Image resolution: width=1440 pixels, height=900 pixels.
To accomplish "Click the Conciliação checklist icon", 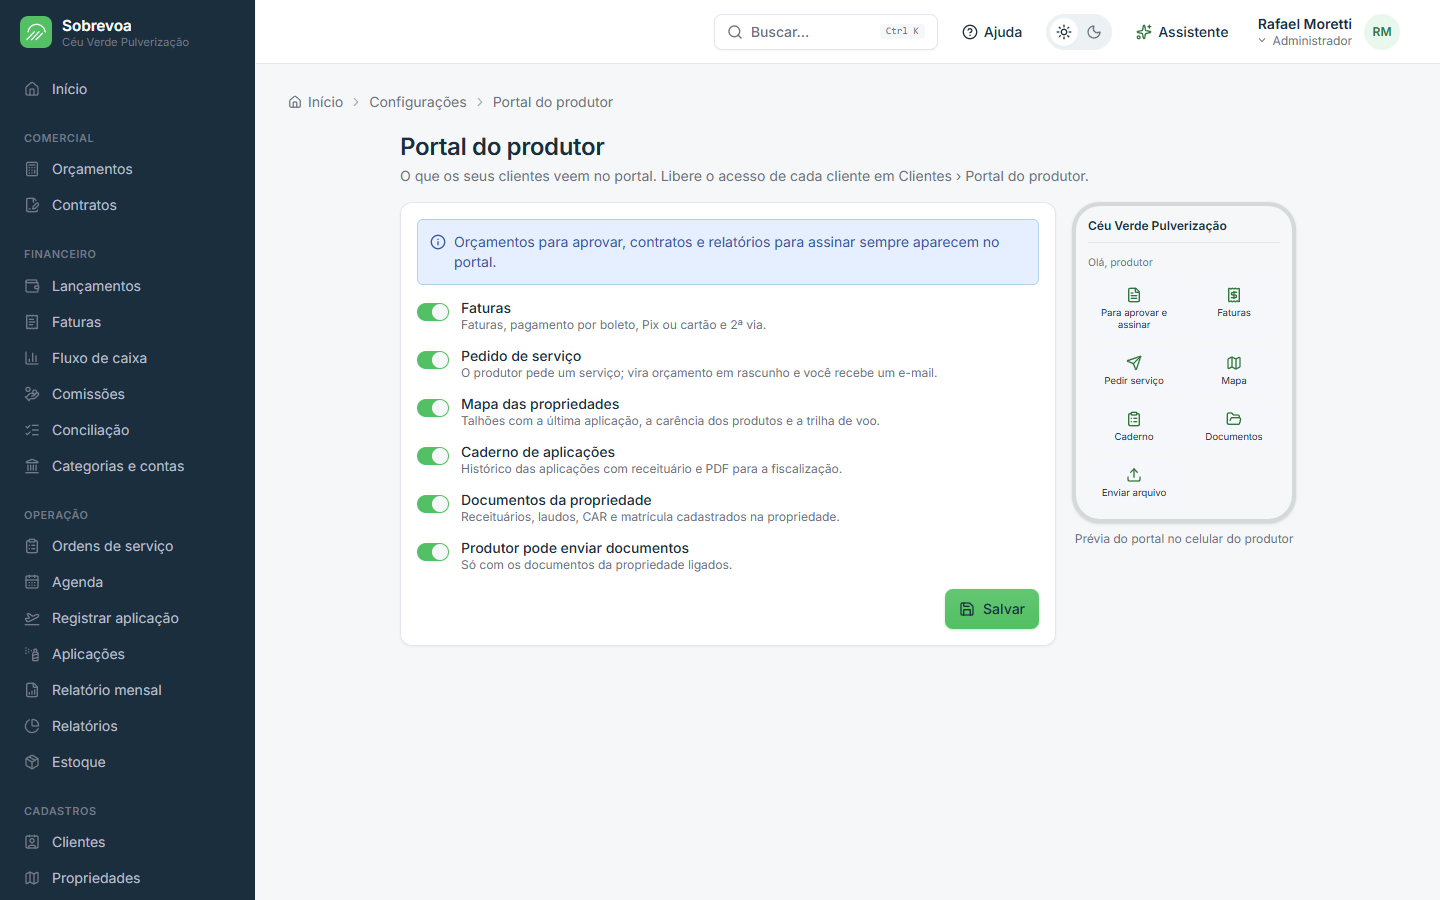I will (x=32, y=430).
